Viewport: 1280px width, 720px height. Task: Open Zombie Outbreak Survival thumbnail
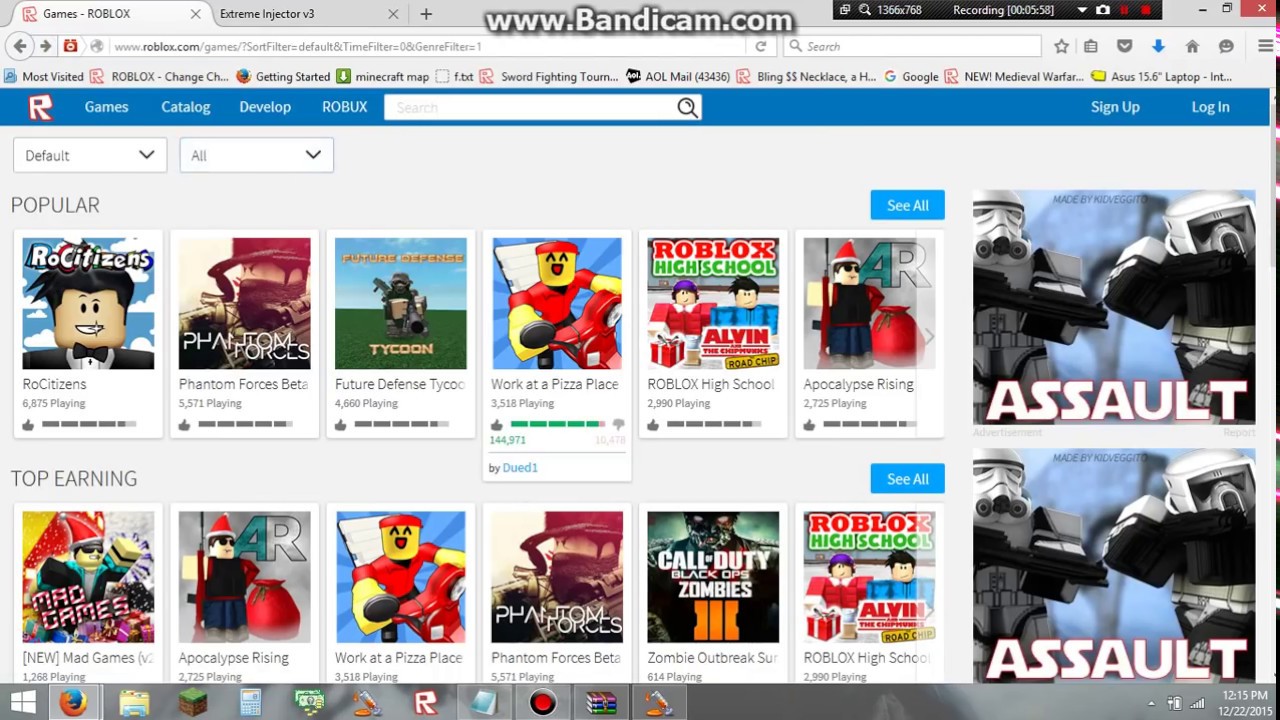click(713, 577)
